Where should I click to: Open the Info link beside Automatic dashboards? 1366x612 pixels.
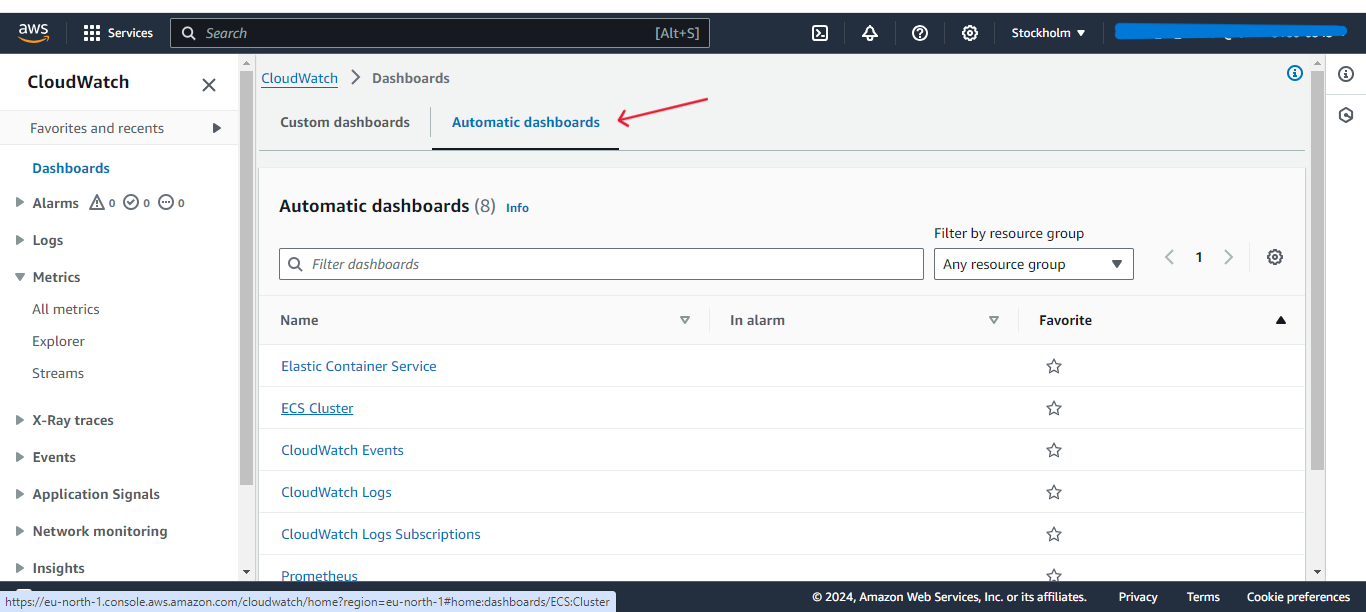(x=517, y=208)
